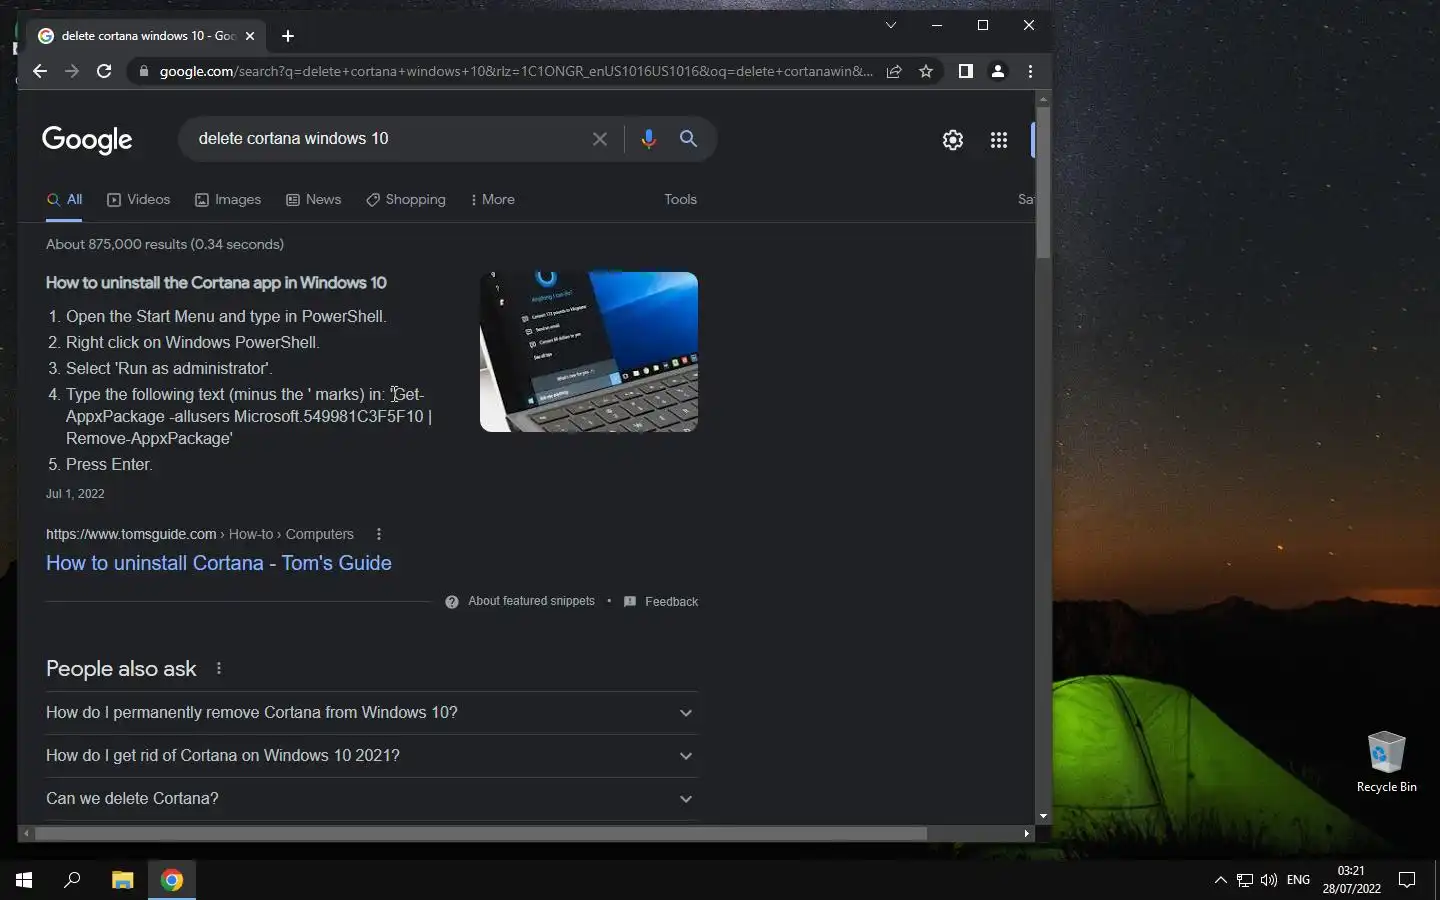Expand 'How do I get rid of Cortana 2021' question
The width and height of the screenshot is (1440, 900).
[372, 756]
